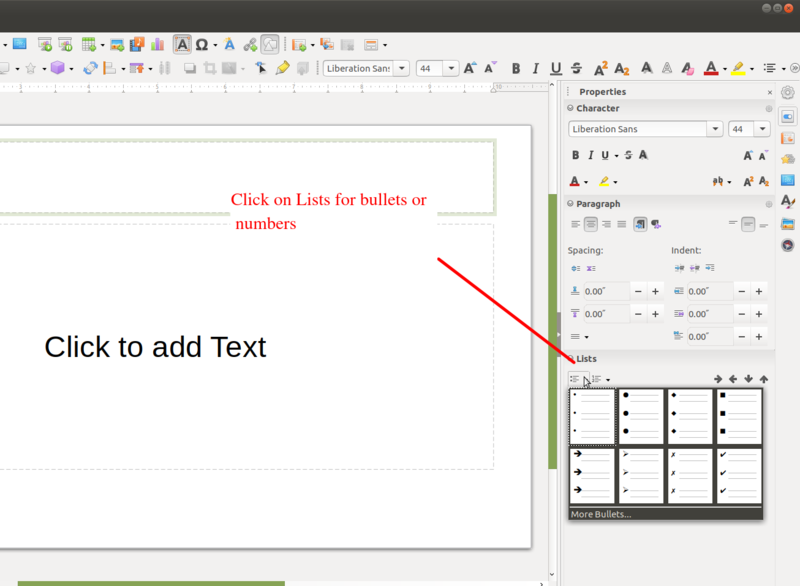Open sidebar font color dropdown arrow
This screenshot has width=800, height=586.
click(x=586, y=182)
